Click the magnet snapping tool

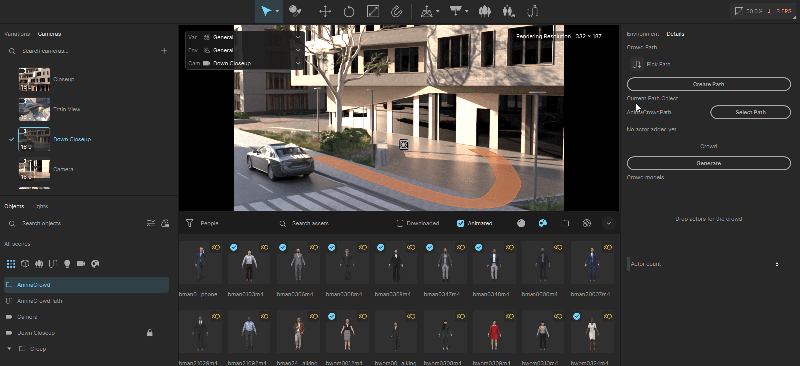[x=397, y=11]
